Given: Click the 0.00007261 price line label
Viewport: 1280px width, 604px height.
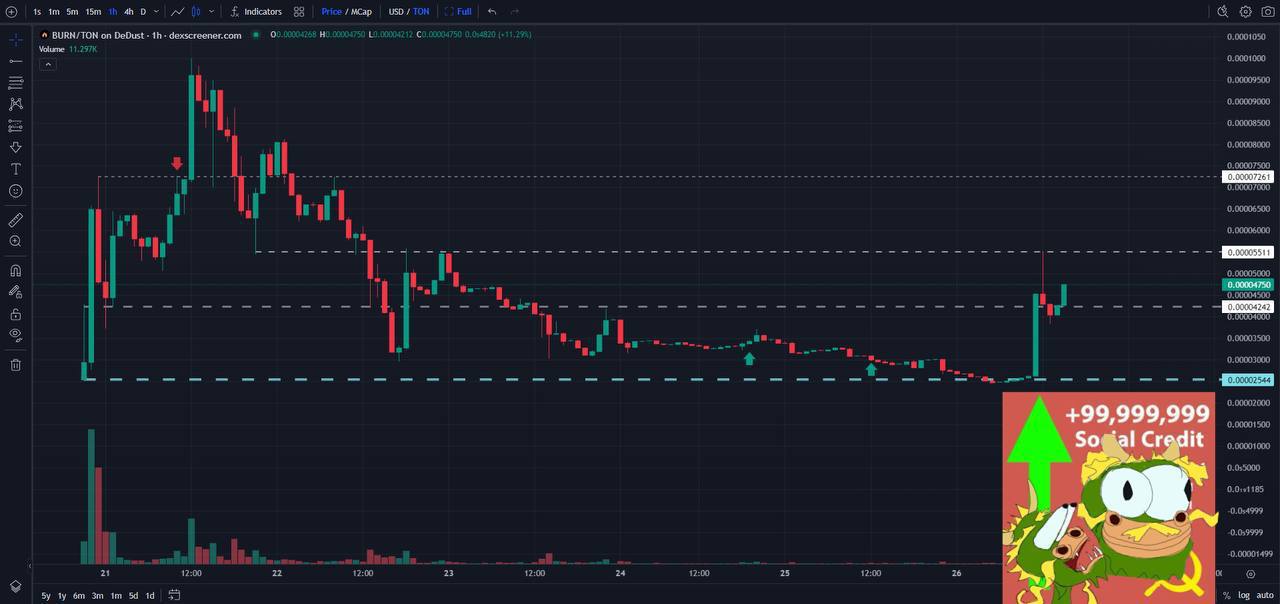Looking at the screenshot, I should click(1249, 177).
